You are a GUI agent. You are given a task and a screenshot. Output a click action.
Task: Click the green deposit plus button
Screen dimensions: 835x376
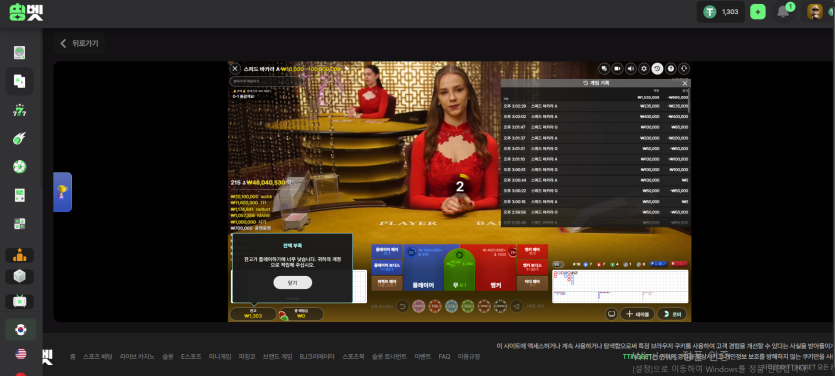coord(758,12)
